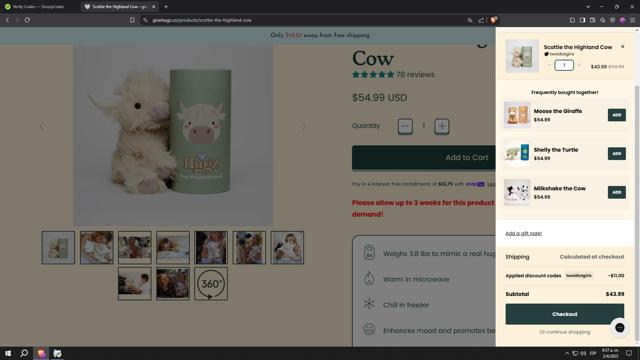Click the Add a gift note link
This screenshot has width=640, height=360.
pyautogui.click(x=524, y=233)
